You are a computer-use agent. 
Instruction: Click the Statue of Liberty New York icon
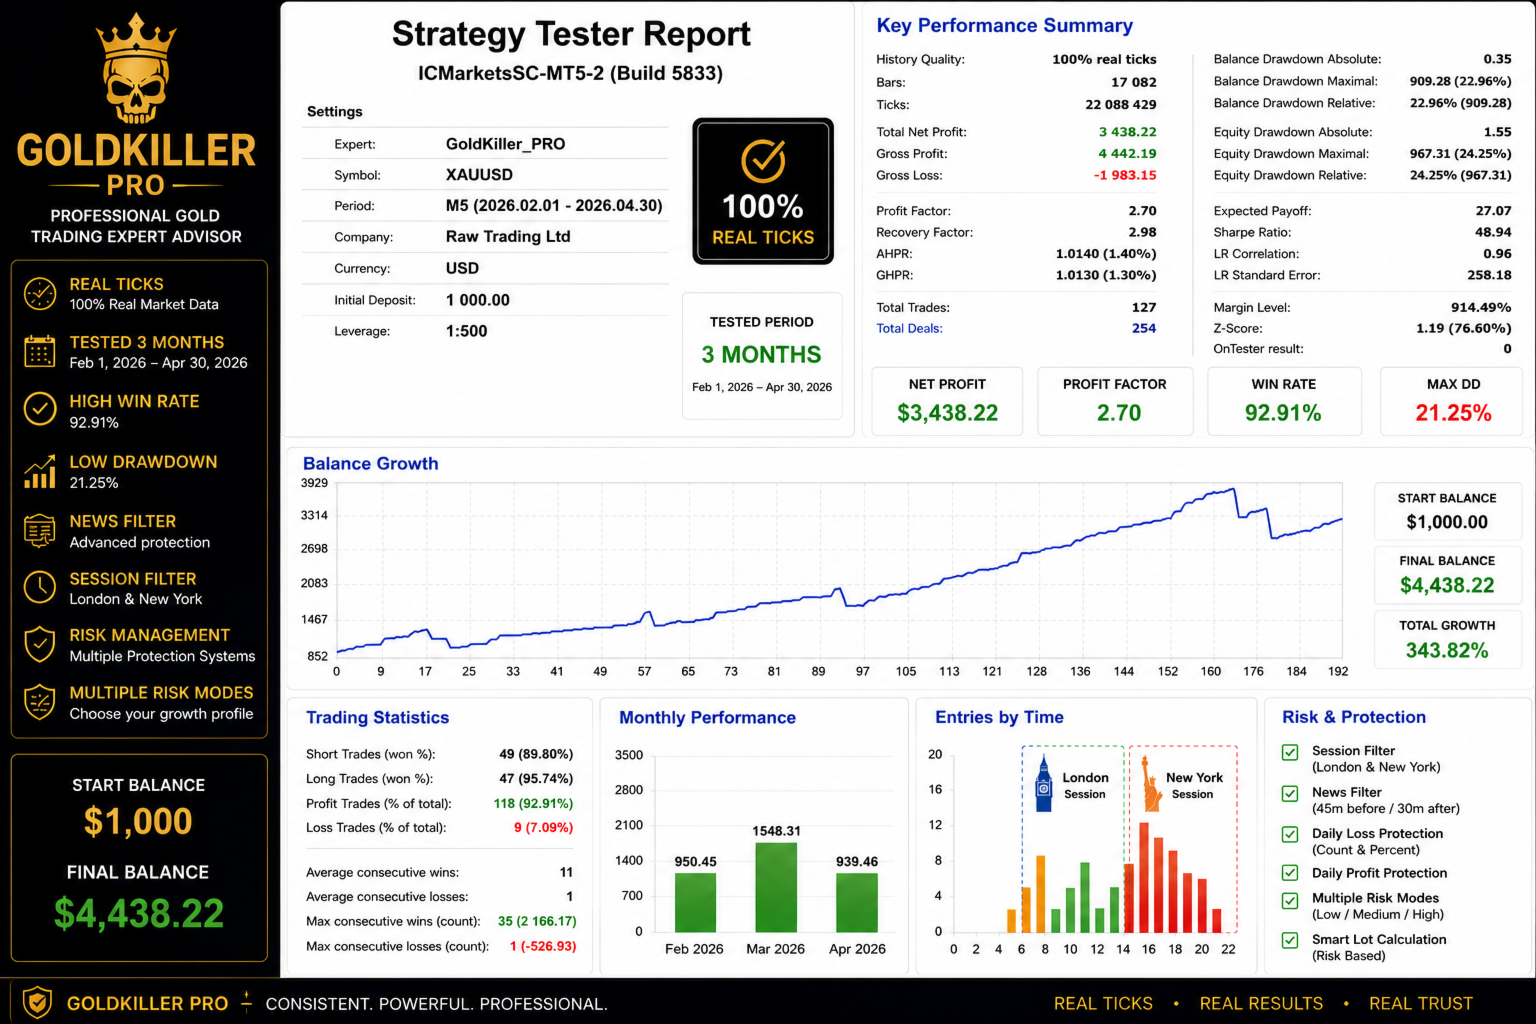point(1150,783)
